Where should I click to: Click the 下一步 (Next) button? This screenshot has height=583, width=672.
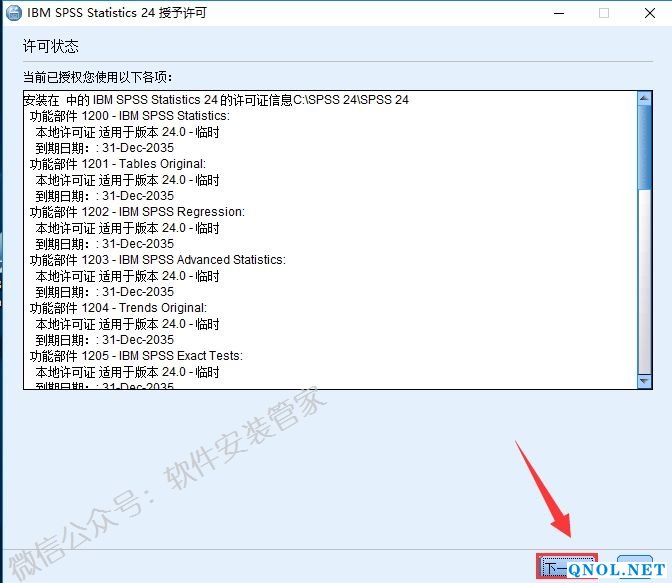point(566,568)
